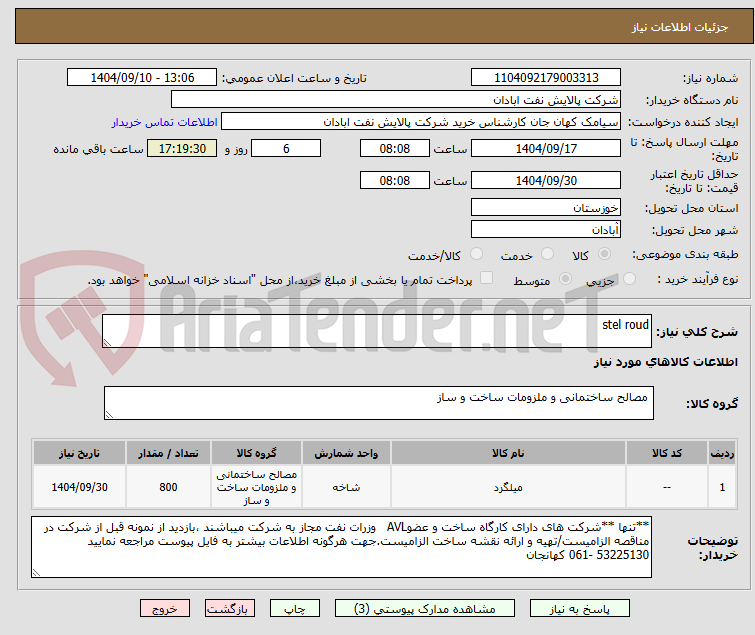Image resolution: width=755 pixels, height=635 pixels.
Task: Click the تعداد / مقدار column header
Action: 168,453
